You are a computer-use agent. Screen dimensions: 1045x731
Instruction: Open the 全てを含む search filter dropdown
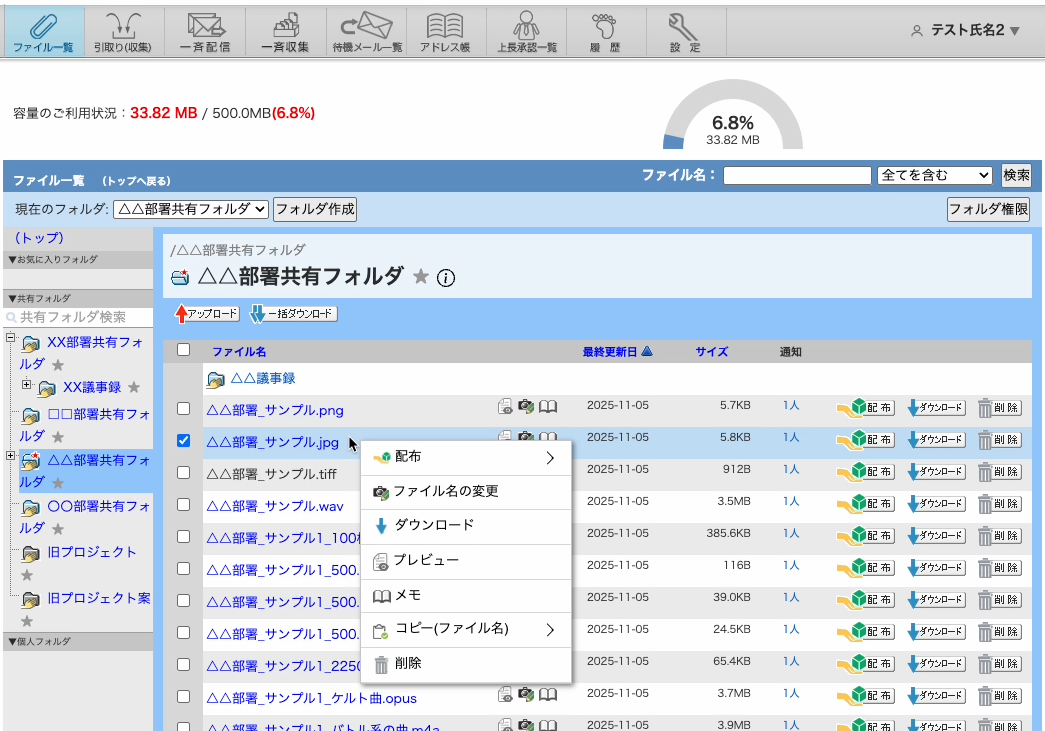[933, 175]
